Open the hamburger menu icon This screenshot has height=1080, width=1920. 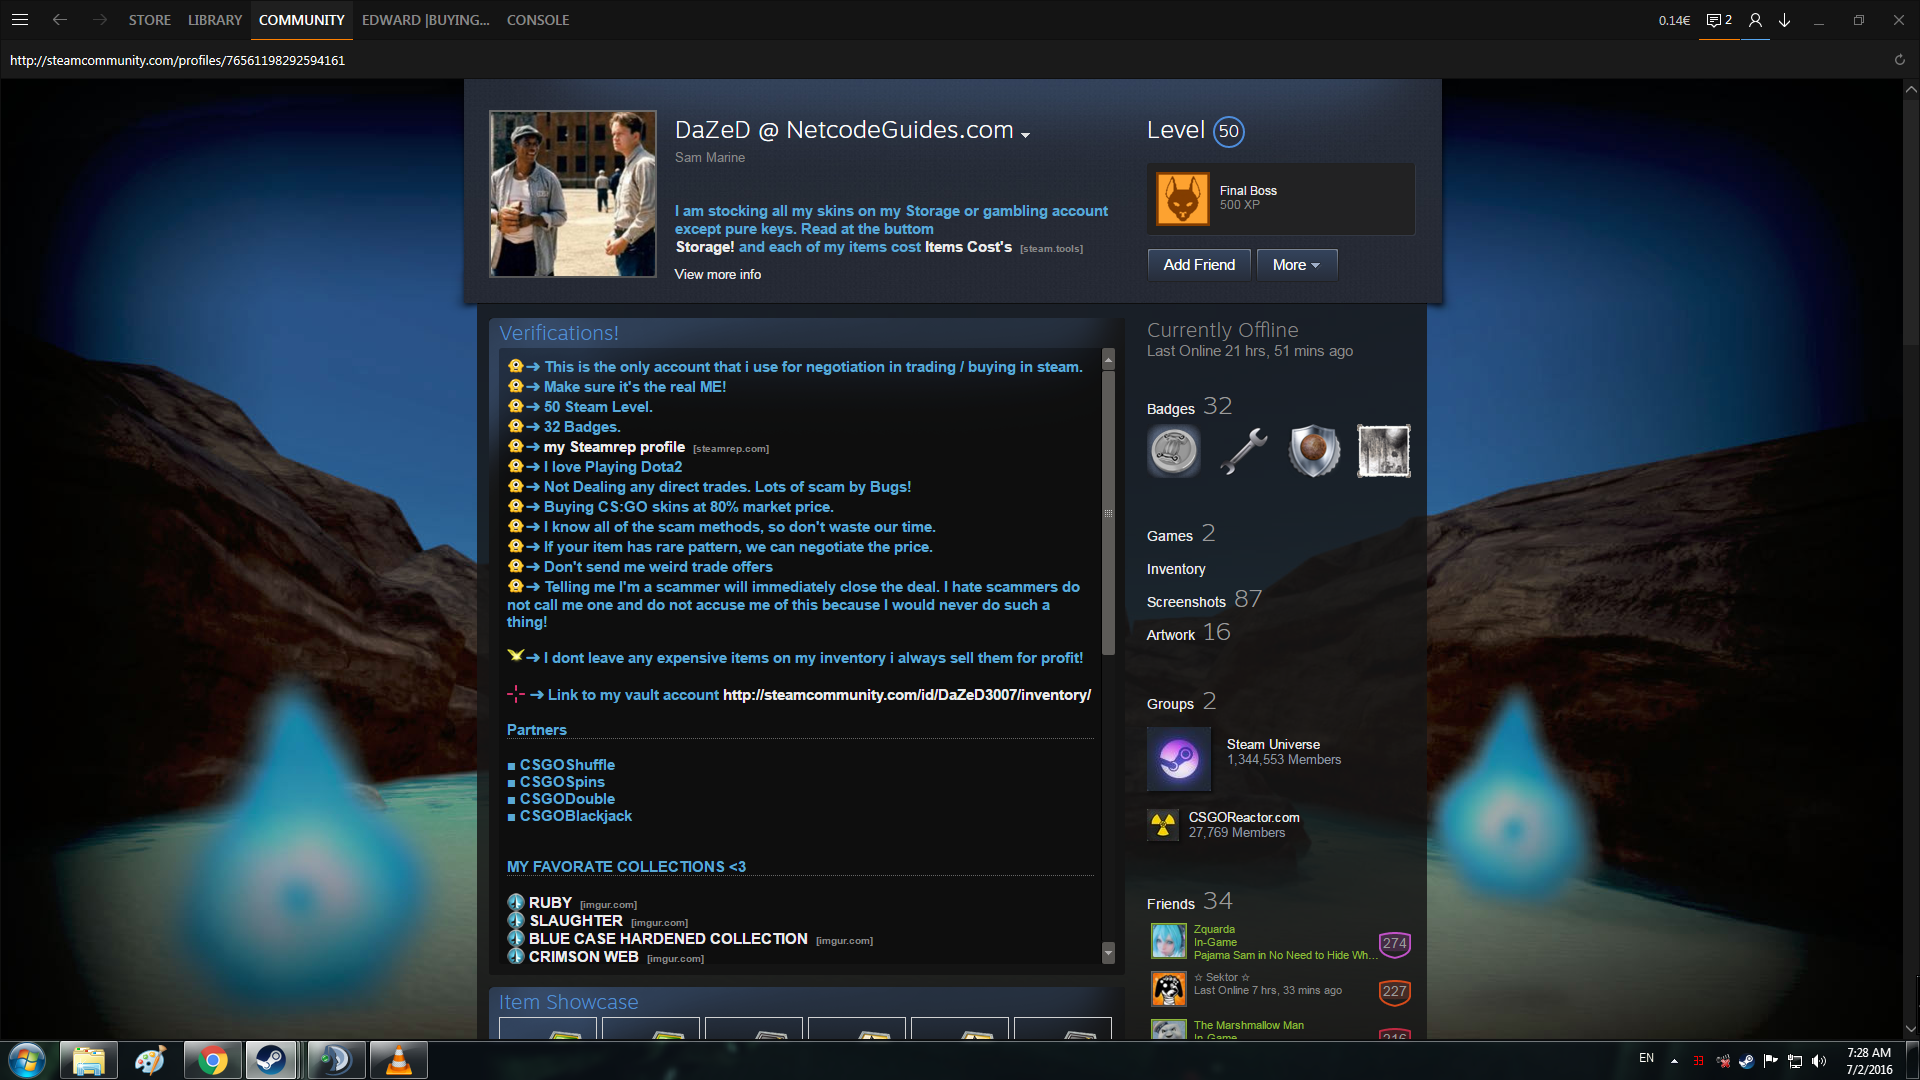point(19,20)
